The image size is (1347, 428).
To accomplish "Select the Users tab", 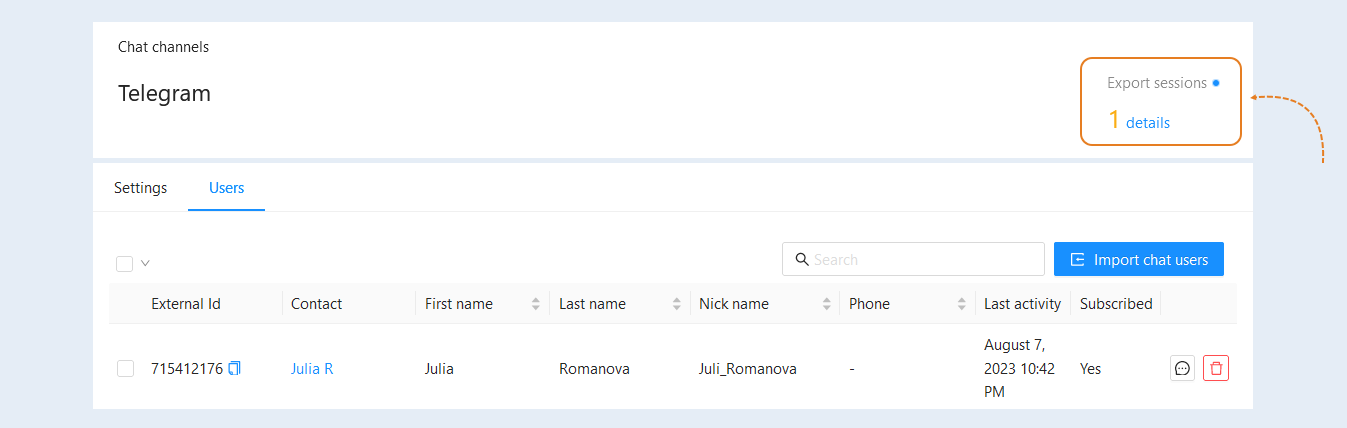I will 226,187.
